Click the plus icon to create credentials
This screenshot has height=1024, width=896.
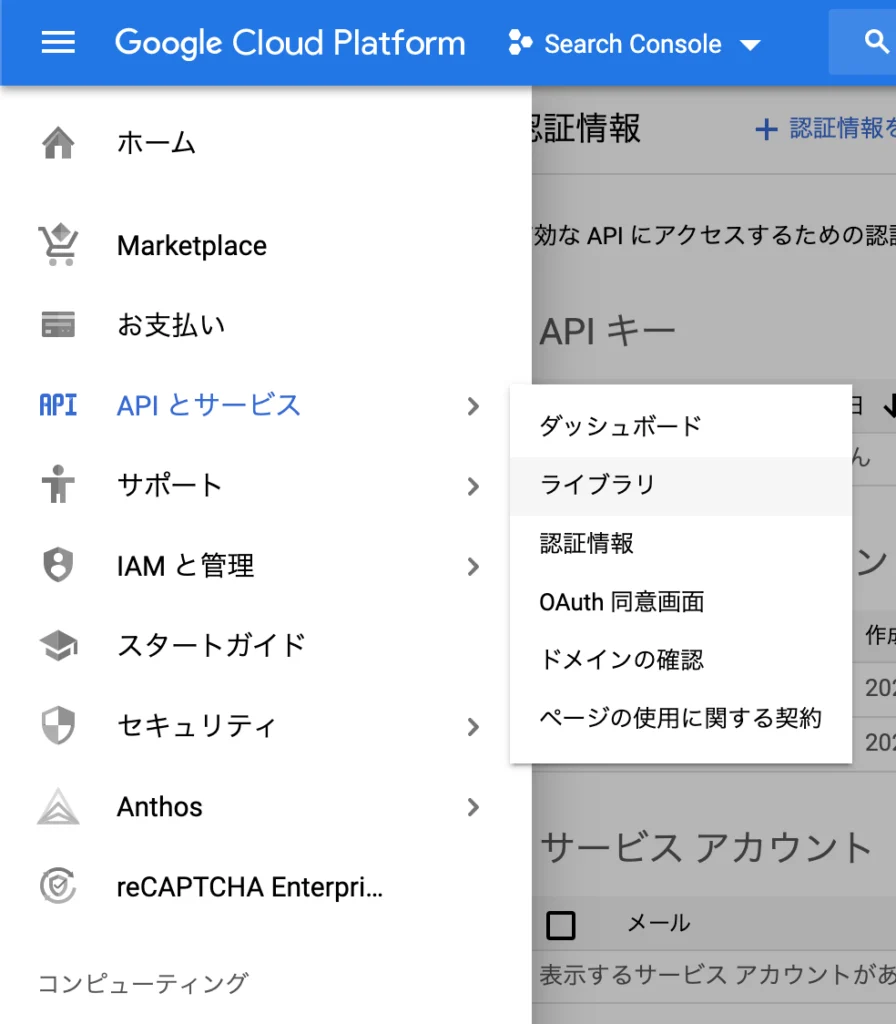click(x=766, y=129)
